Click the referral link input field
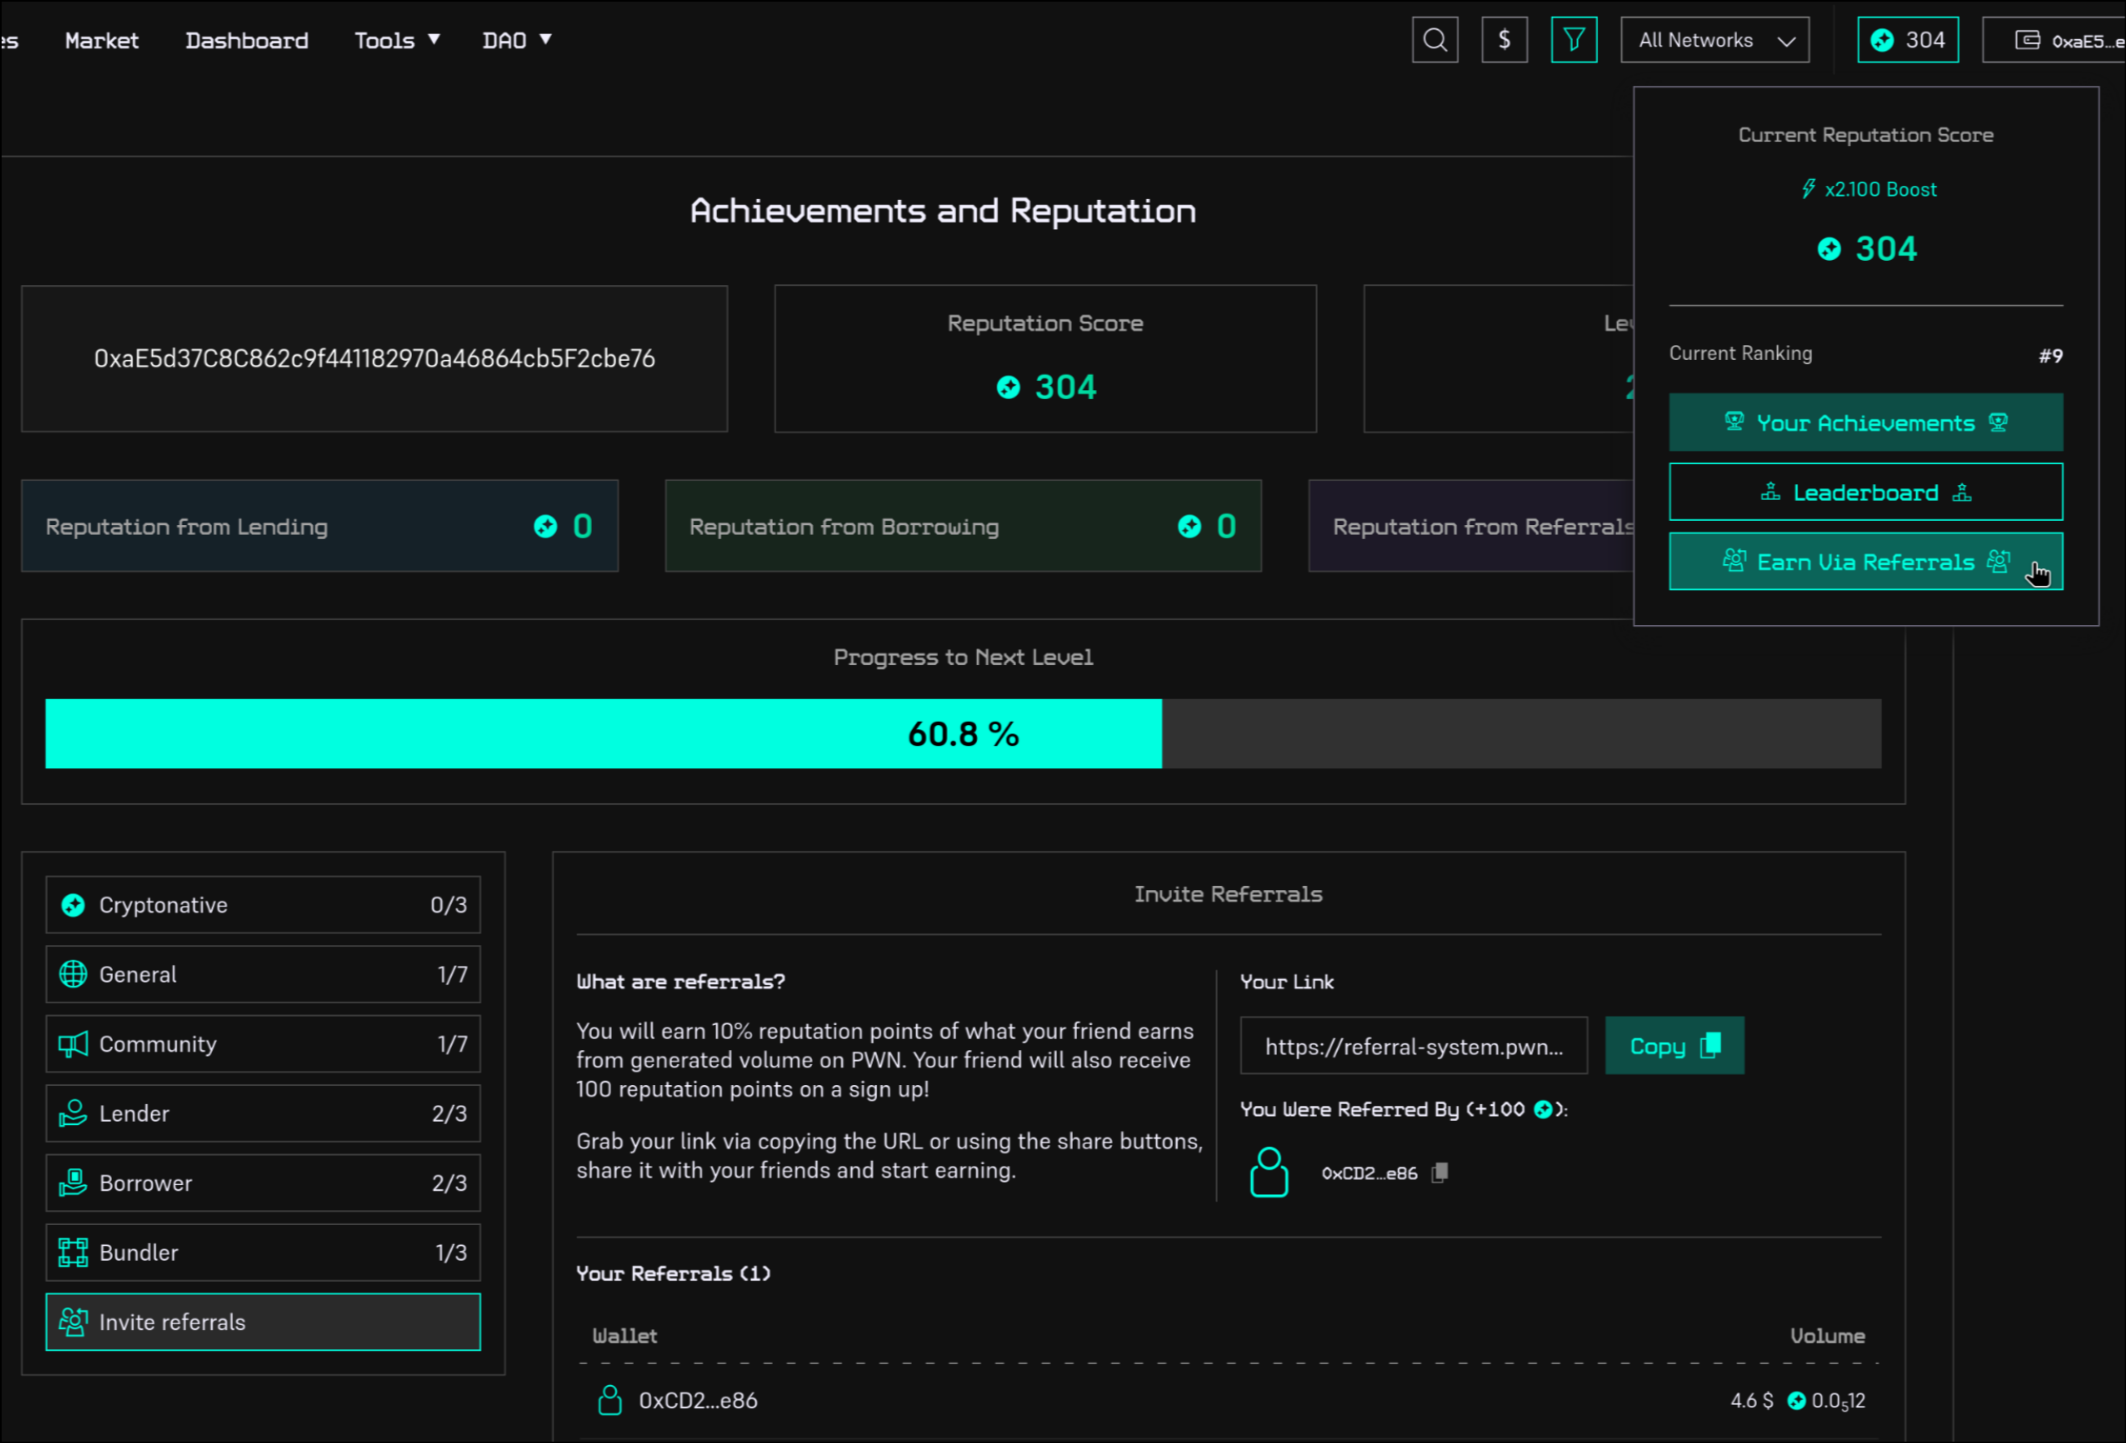2126x1443 pixels. [x=1412, y=1046]
